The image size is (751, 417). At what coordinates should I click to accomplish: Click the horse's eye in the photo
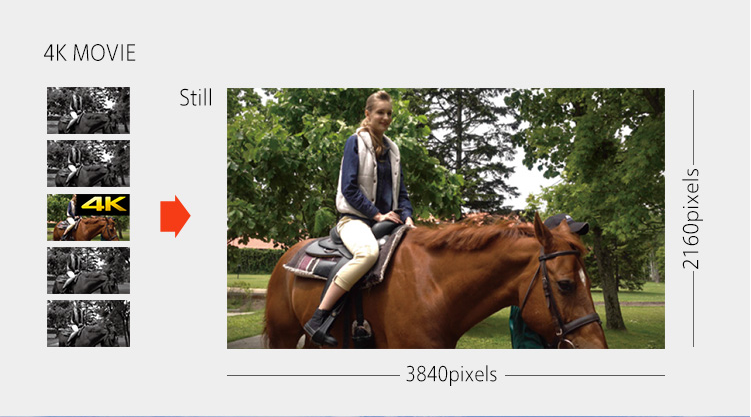[x=565, y=285]
